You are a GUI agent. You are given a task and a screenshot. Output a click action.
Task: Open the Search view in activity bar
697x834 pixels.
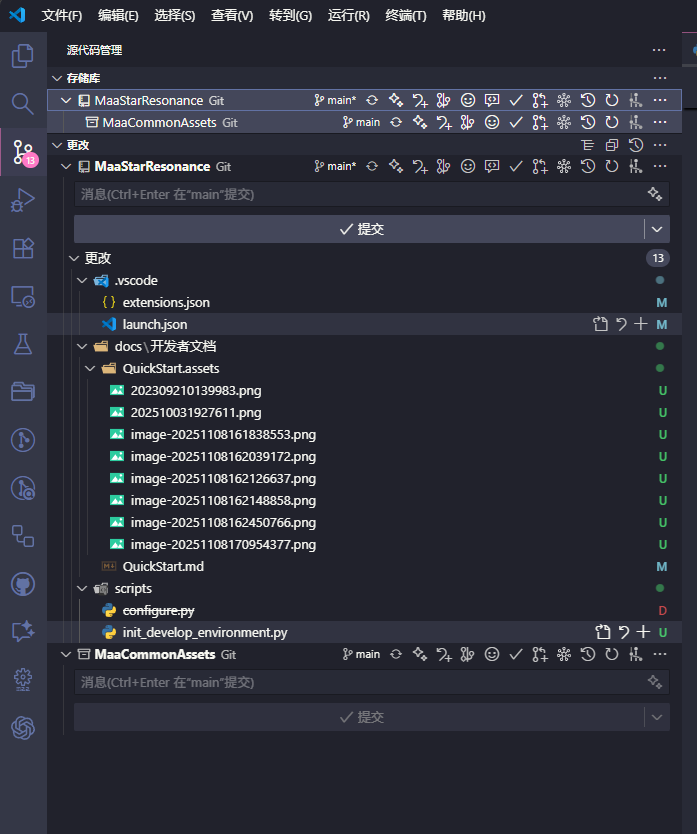(x=22, y=103)
